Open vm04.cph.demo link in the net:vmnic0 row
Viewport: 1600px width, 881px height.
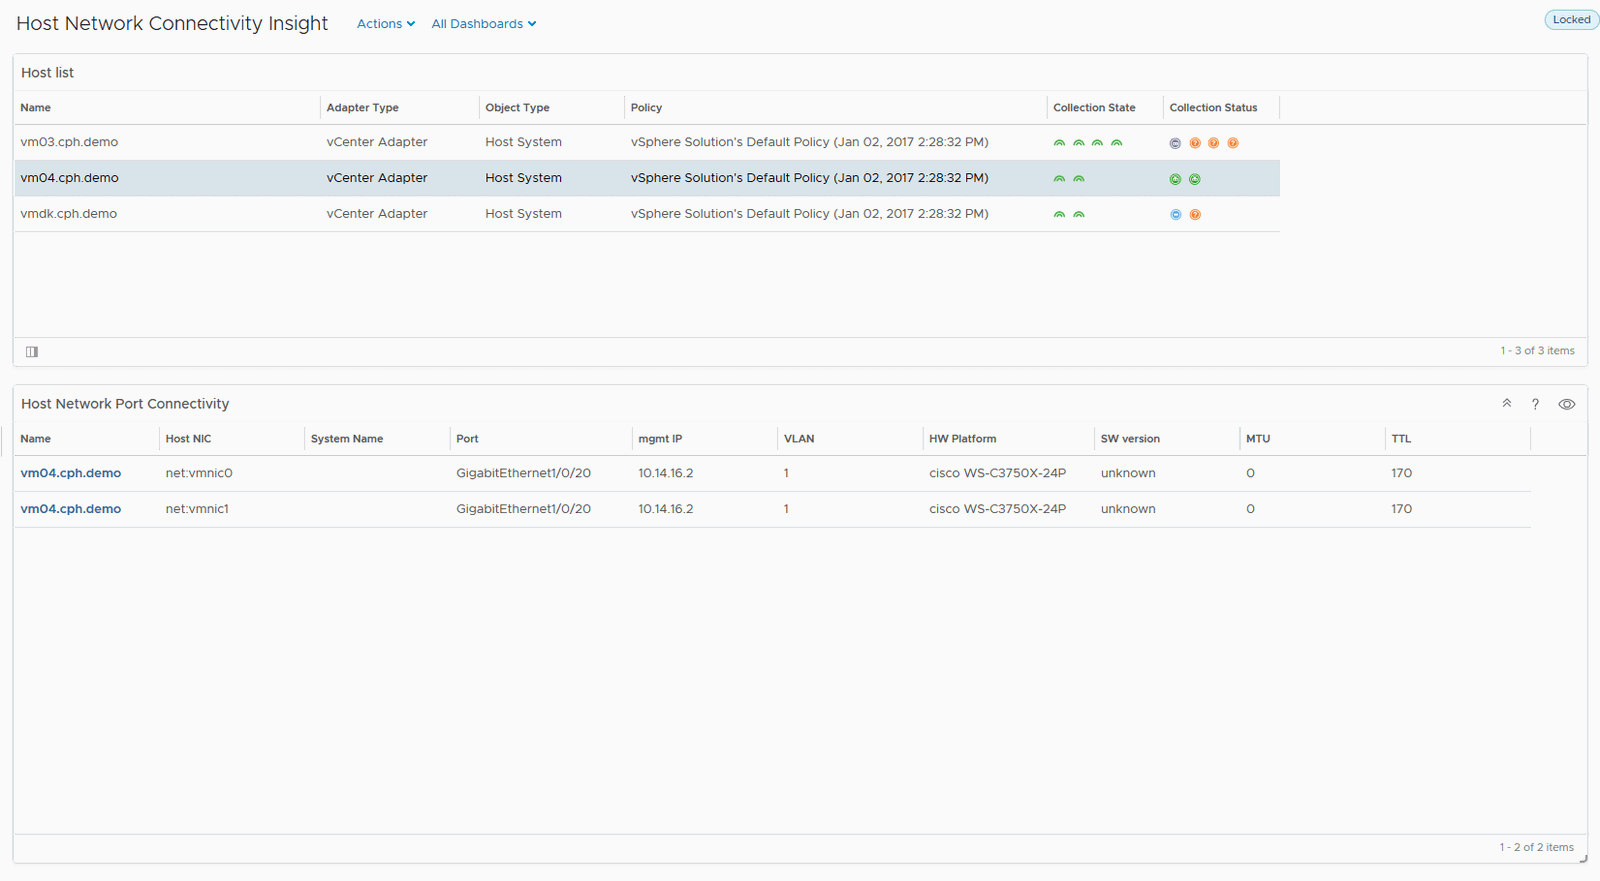(x=71, y=474)
